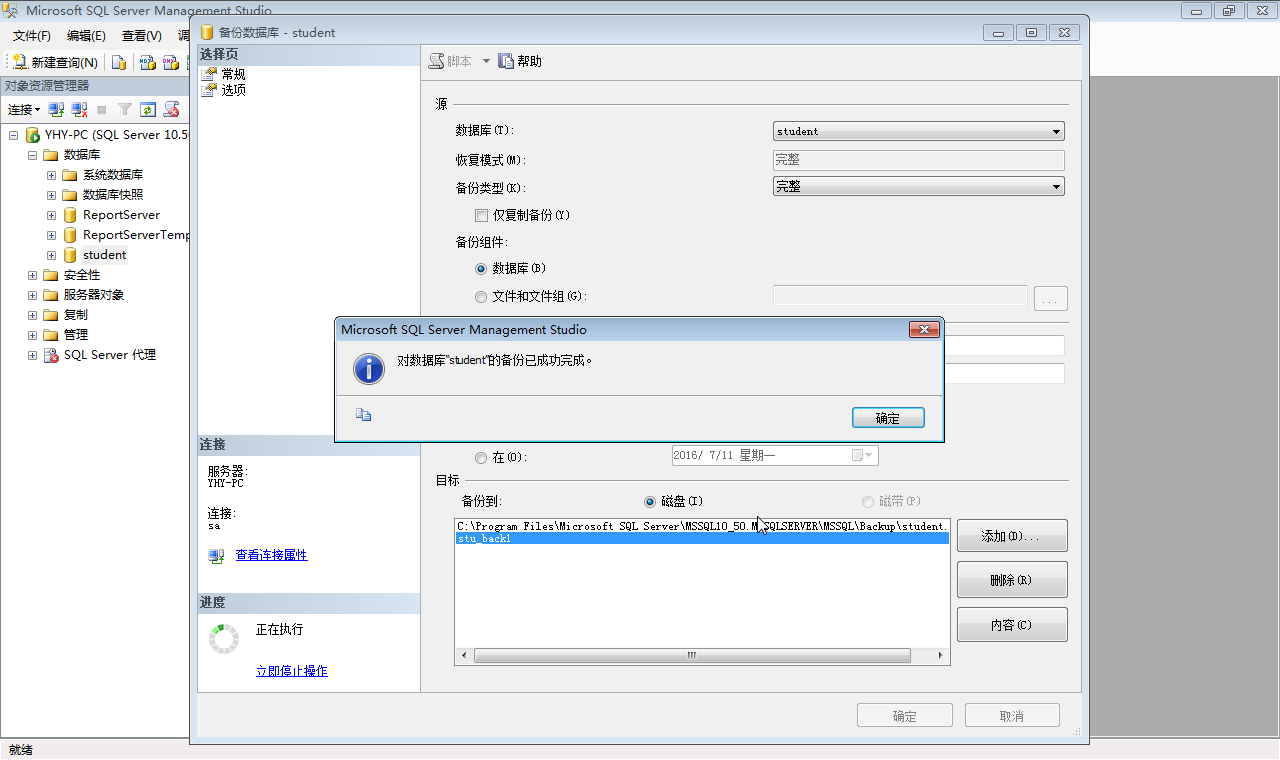
Task: Expand the 服务器对象 tree node
Action: pyautogui.click(x=33, y=295)
